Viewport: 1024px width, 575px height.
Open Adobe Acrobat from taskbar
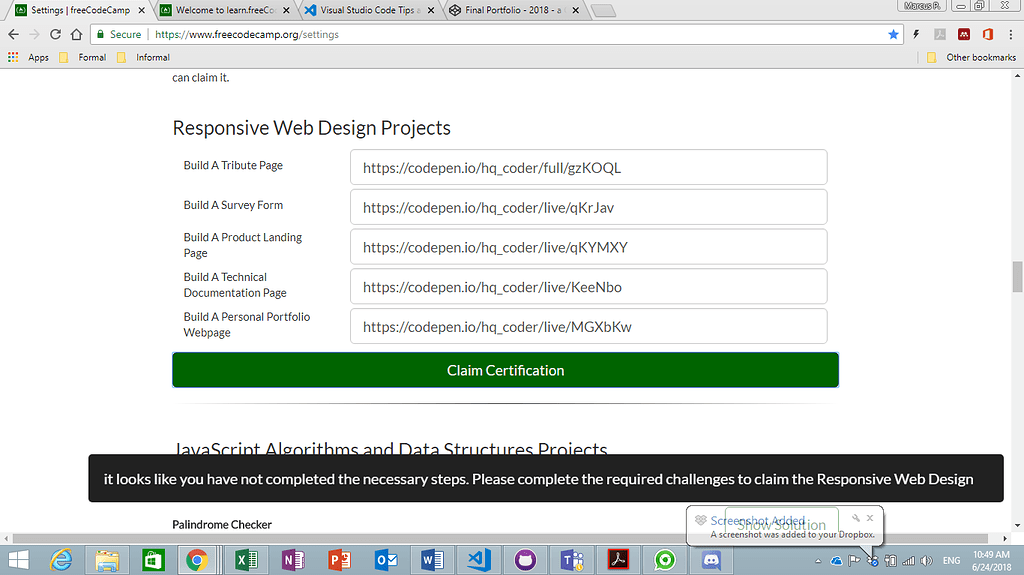coord(618,560)
